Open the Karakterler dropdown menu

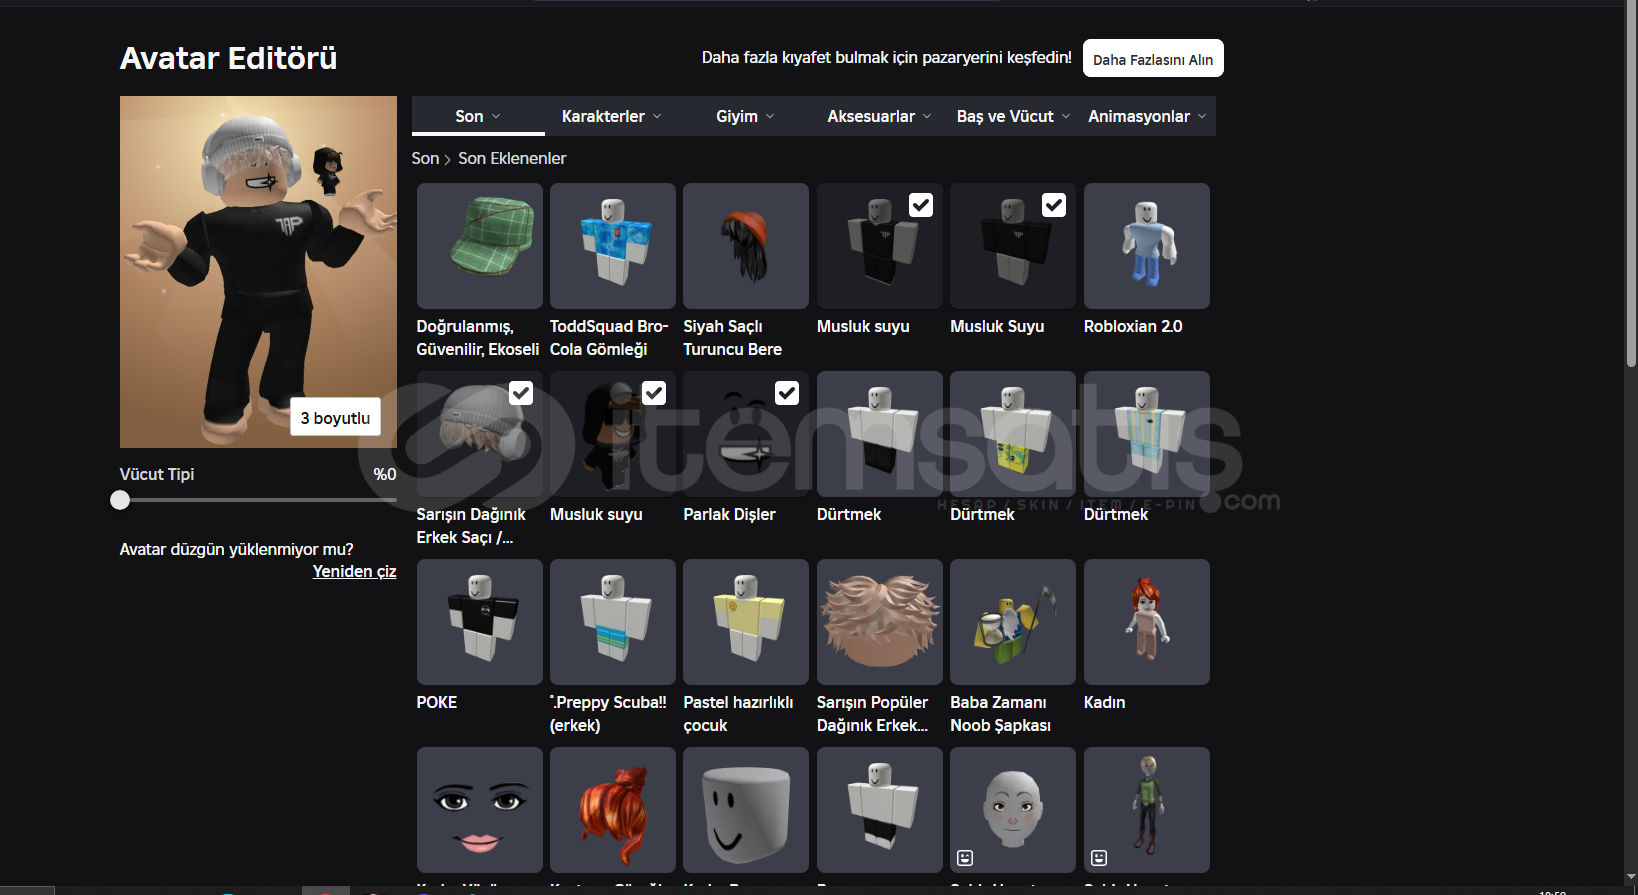(611, 116)
